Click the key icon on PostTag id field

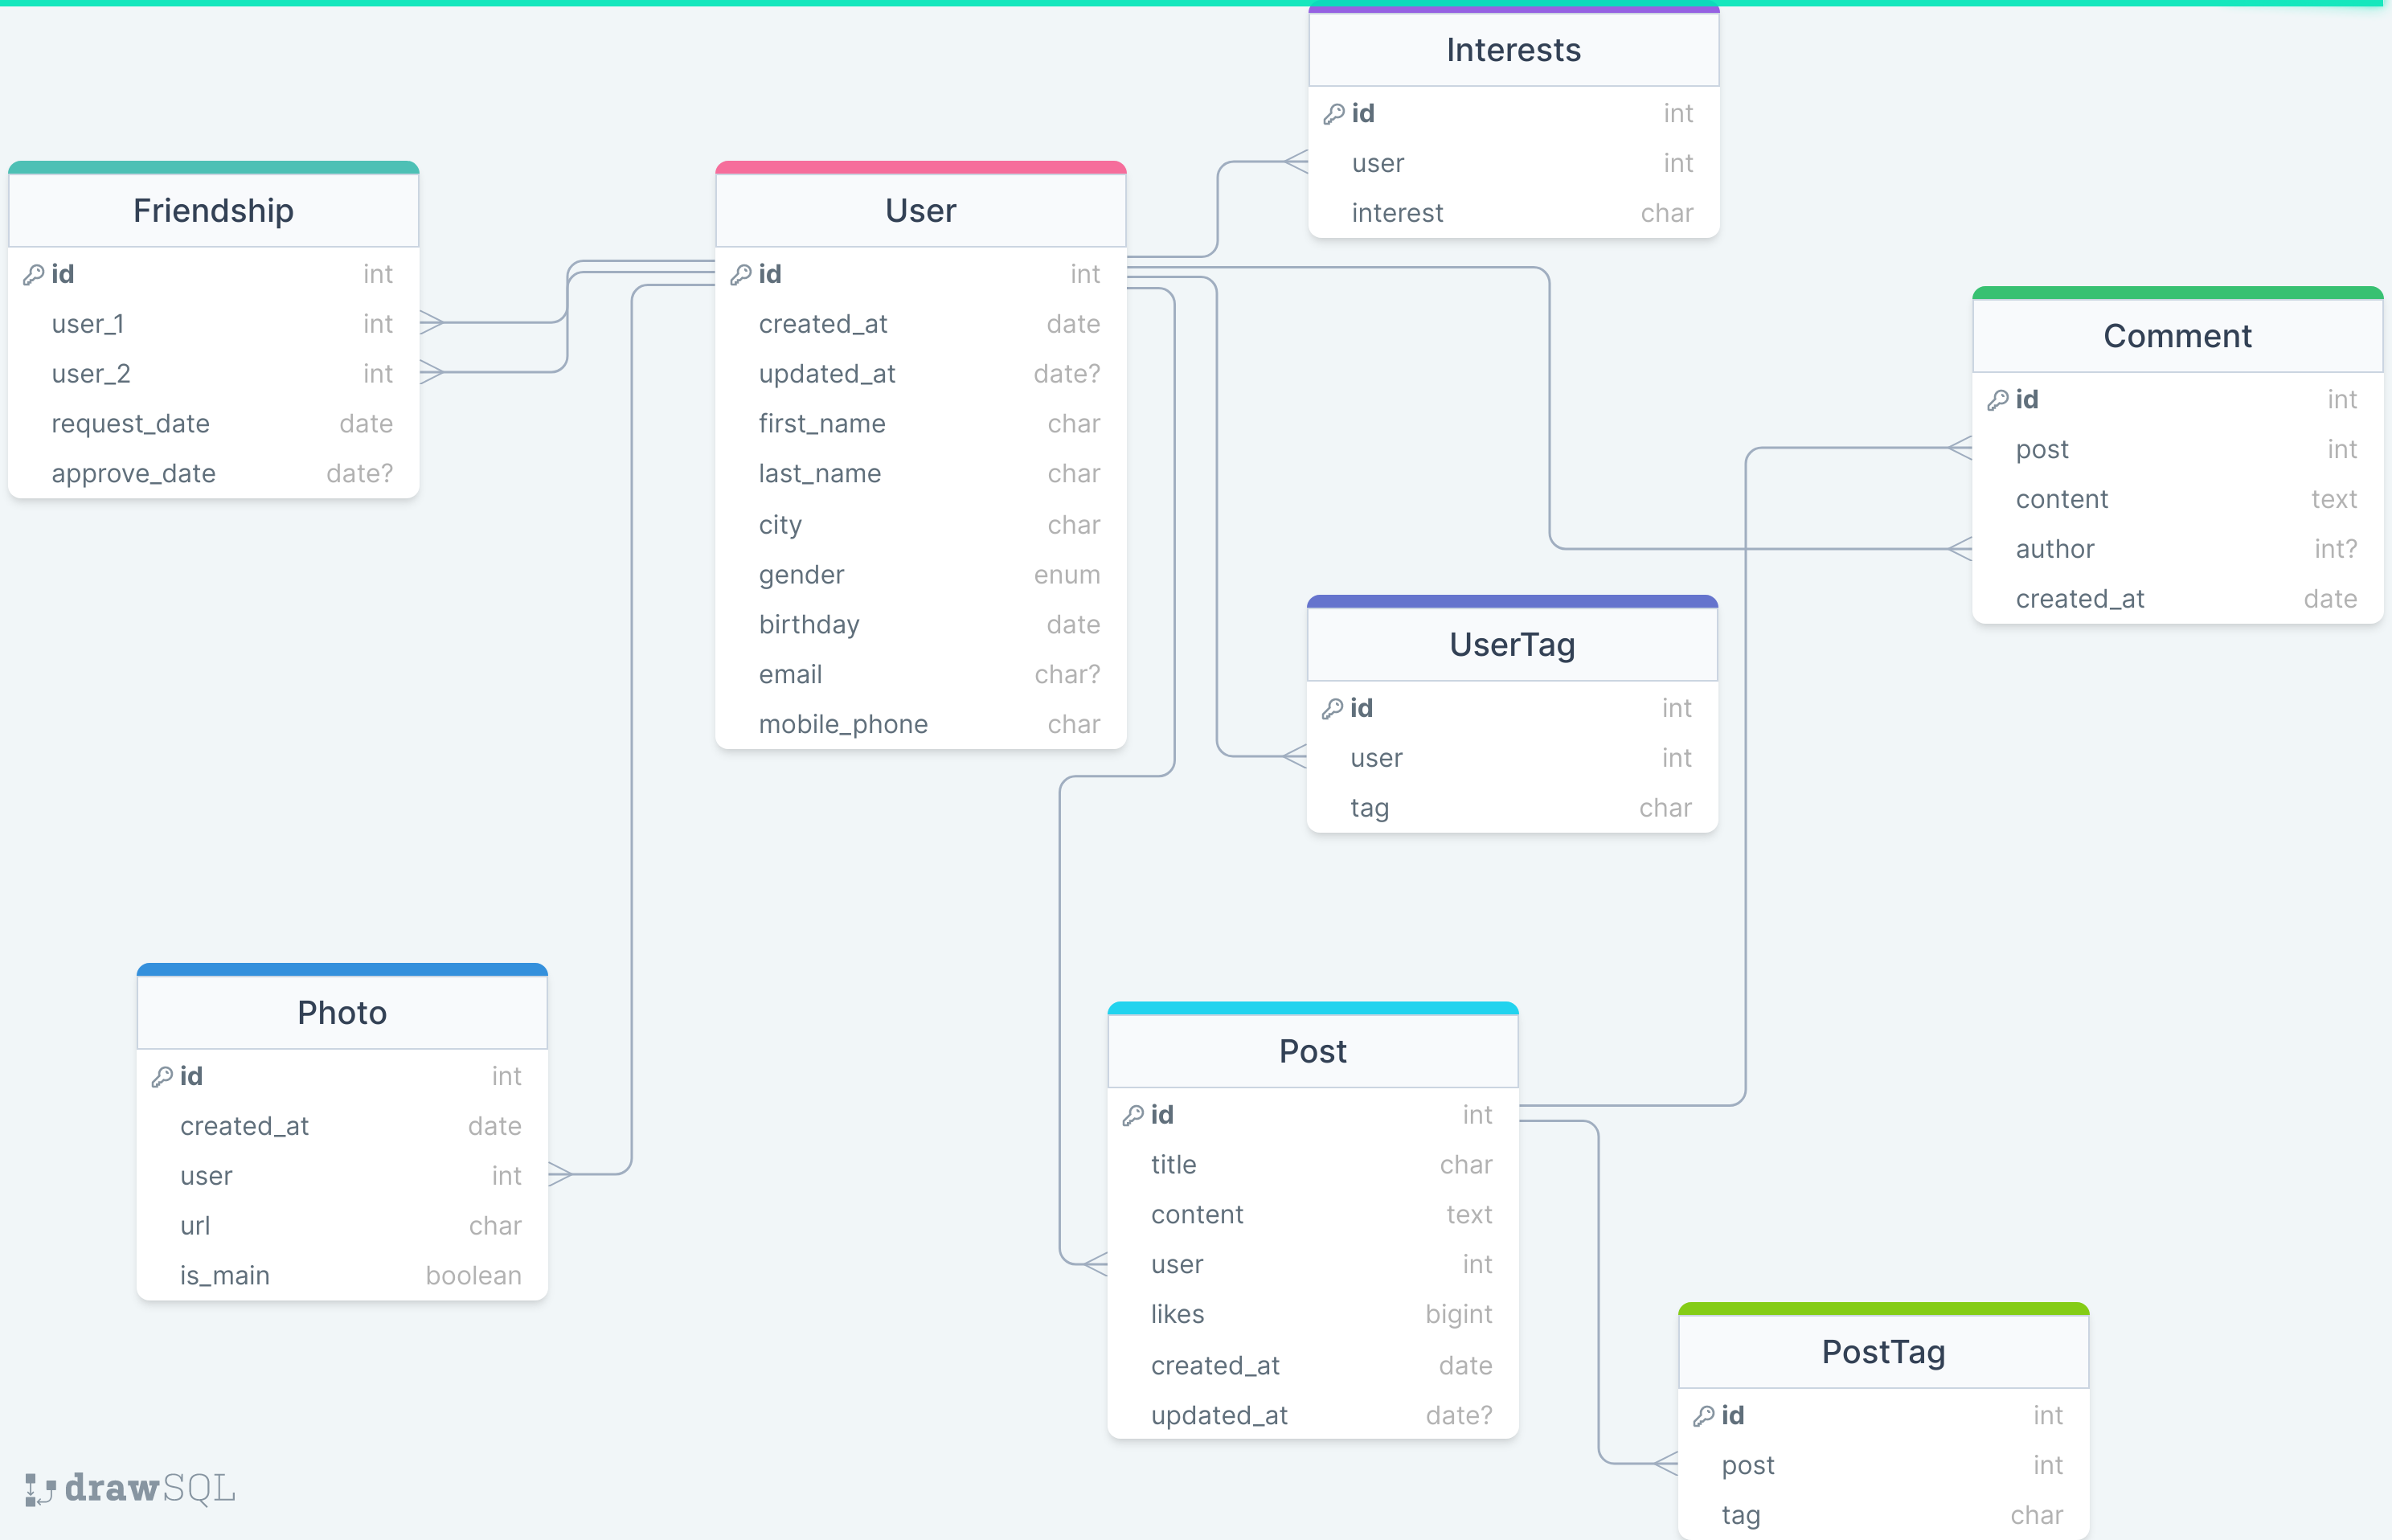pos(1705,1415)
